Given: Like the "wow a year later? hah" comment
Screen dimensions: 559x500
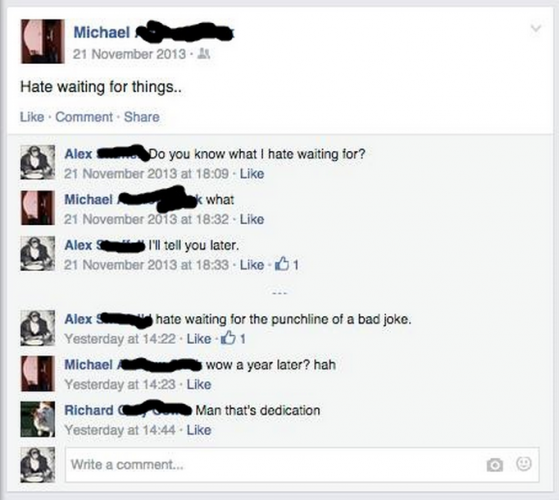Looking at the screenshot, I should 199,384.
